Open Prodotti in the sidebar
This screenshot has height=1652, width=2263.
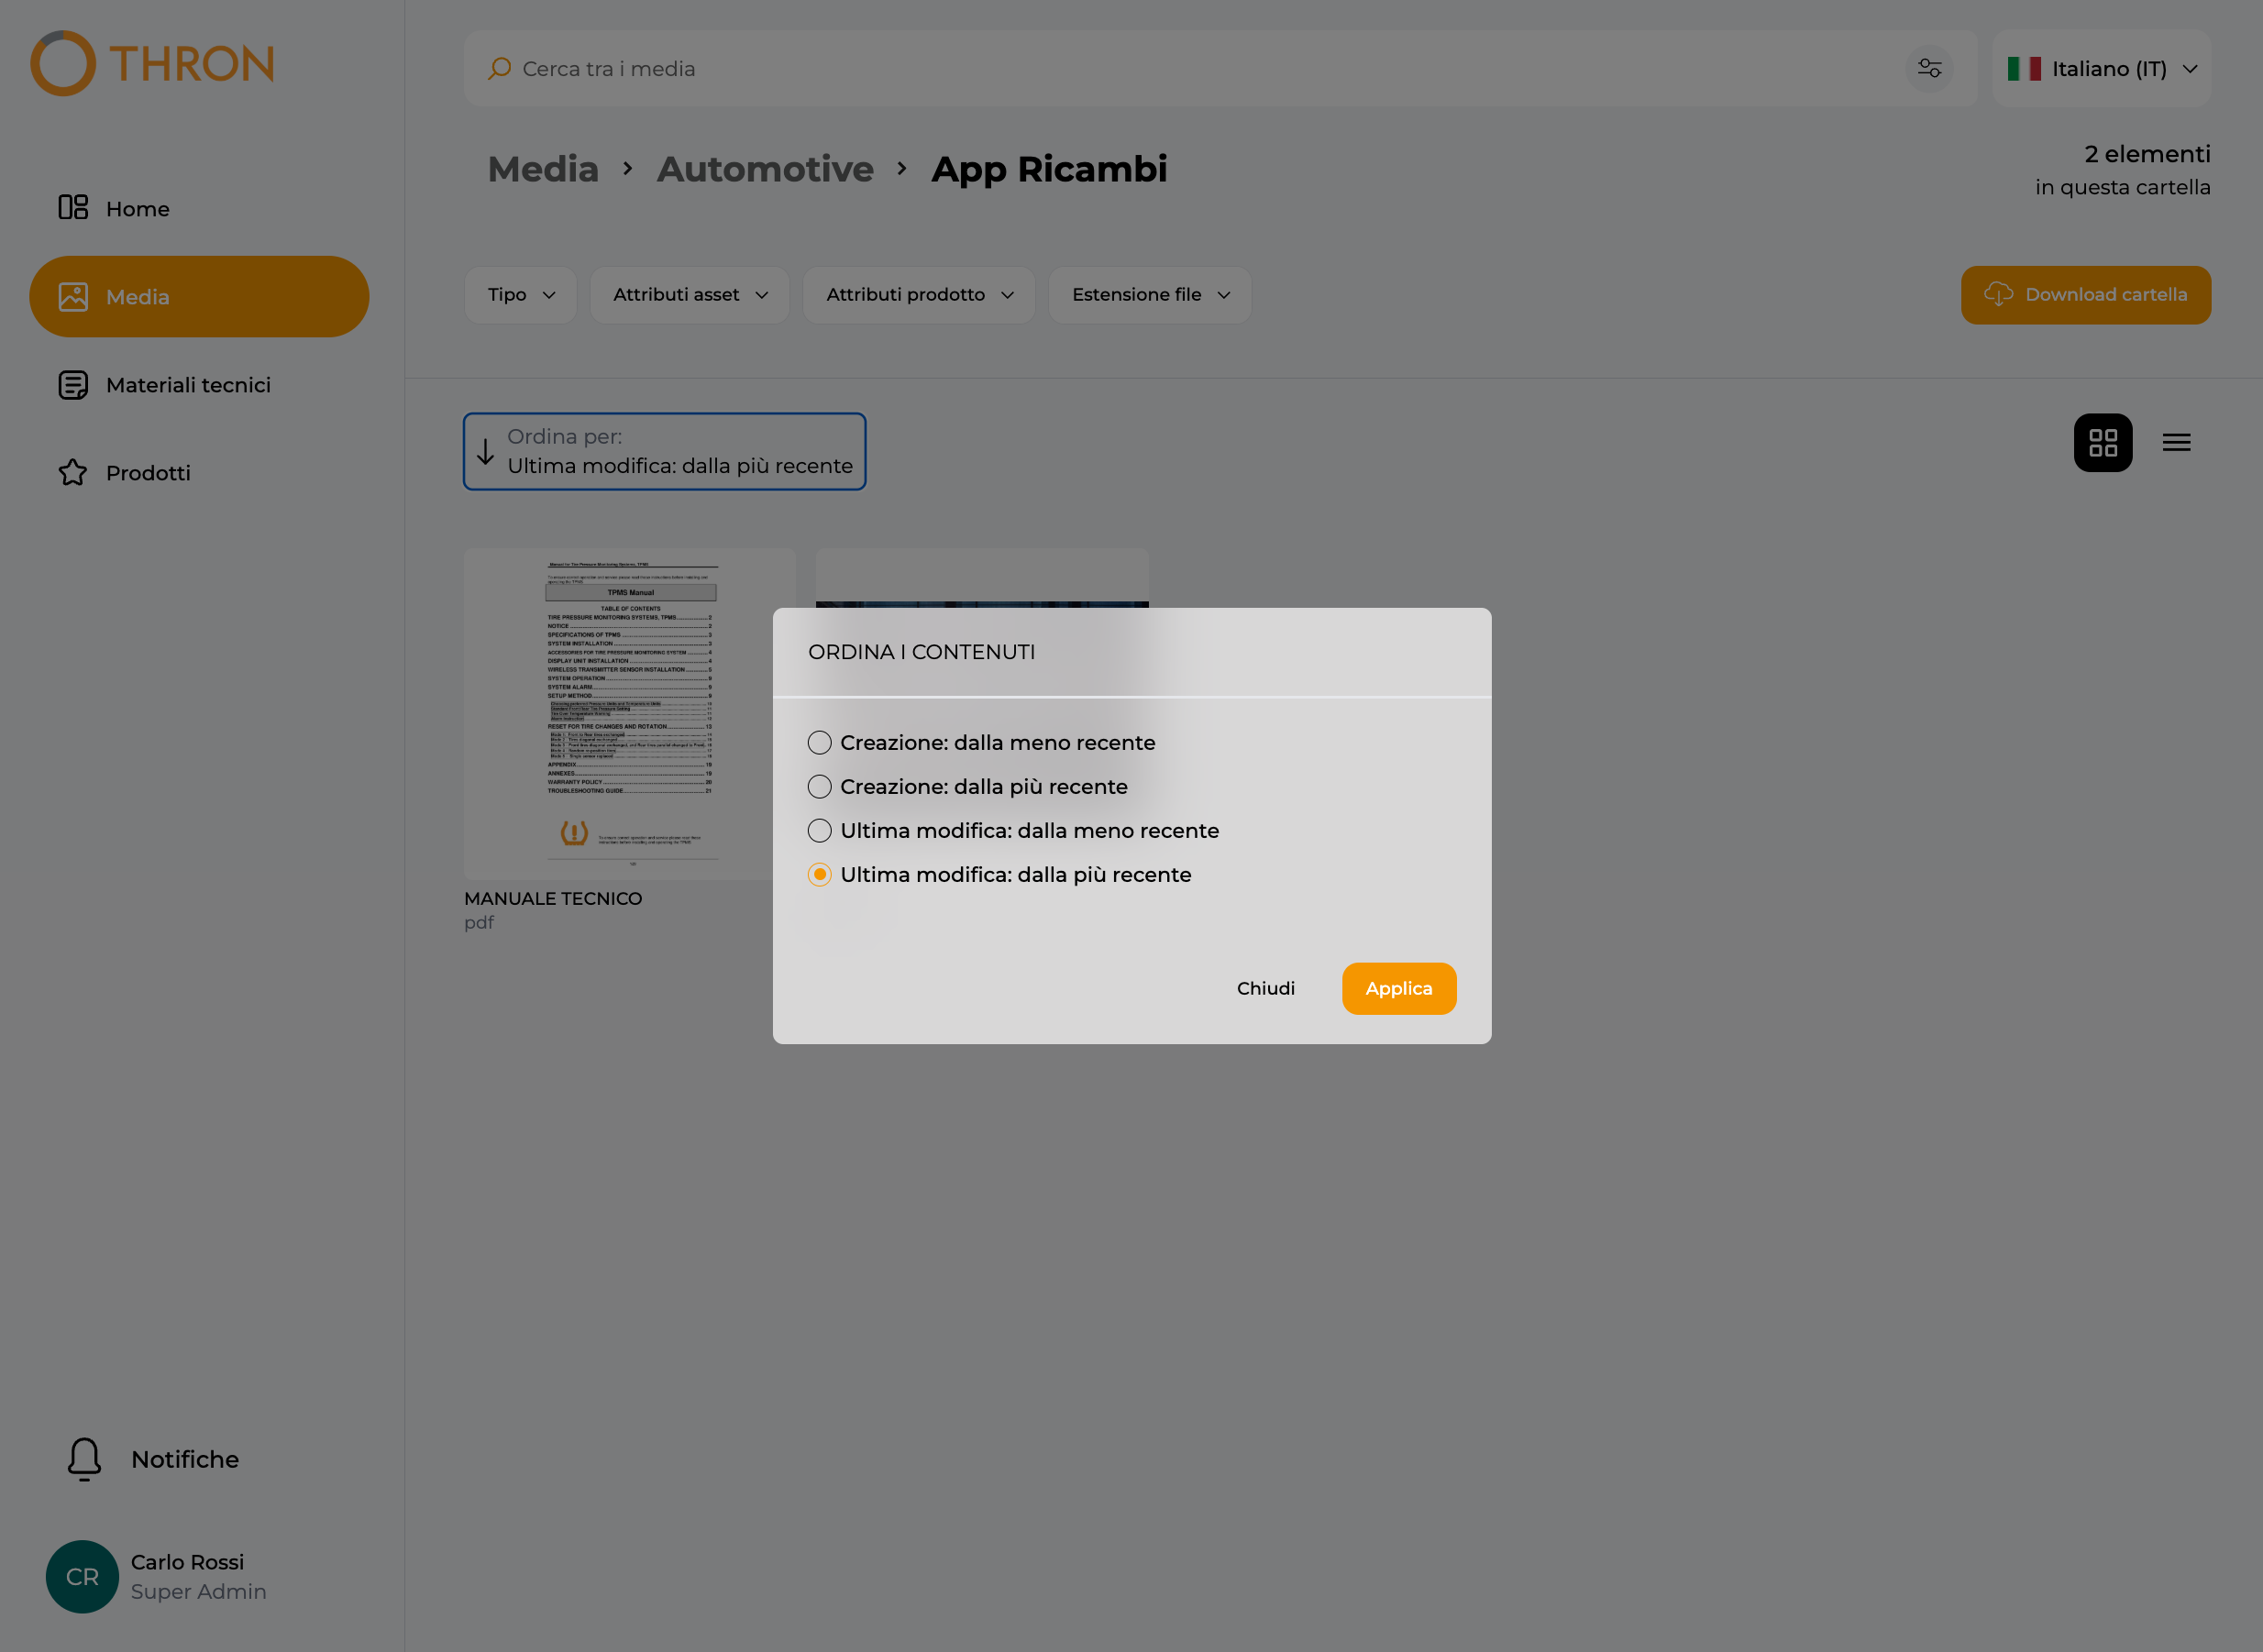tap(199, 472)
